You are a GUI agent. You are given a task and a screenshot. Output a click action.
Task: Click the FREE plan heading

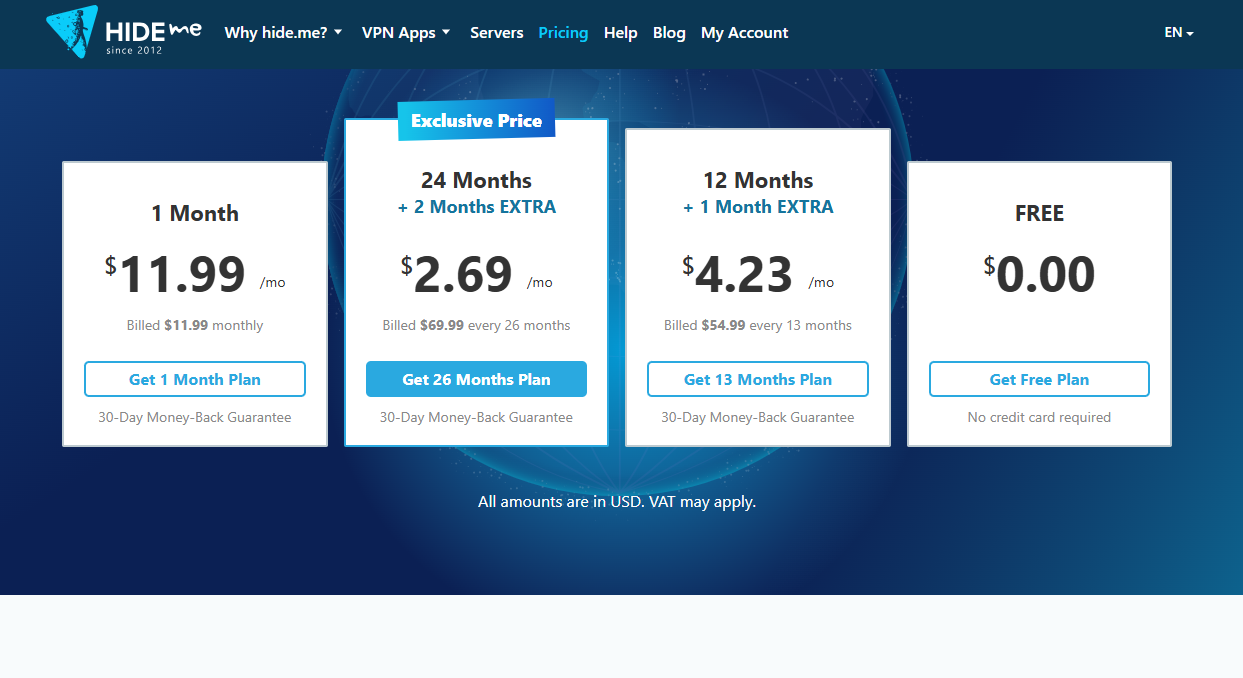coord(1039,213)
